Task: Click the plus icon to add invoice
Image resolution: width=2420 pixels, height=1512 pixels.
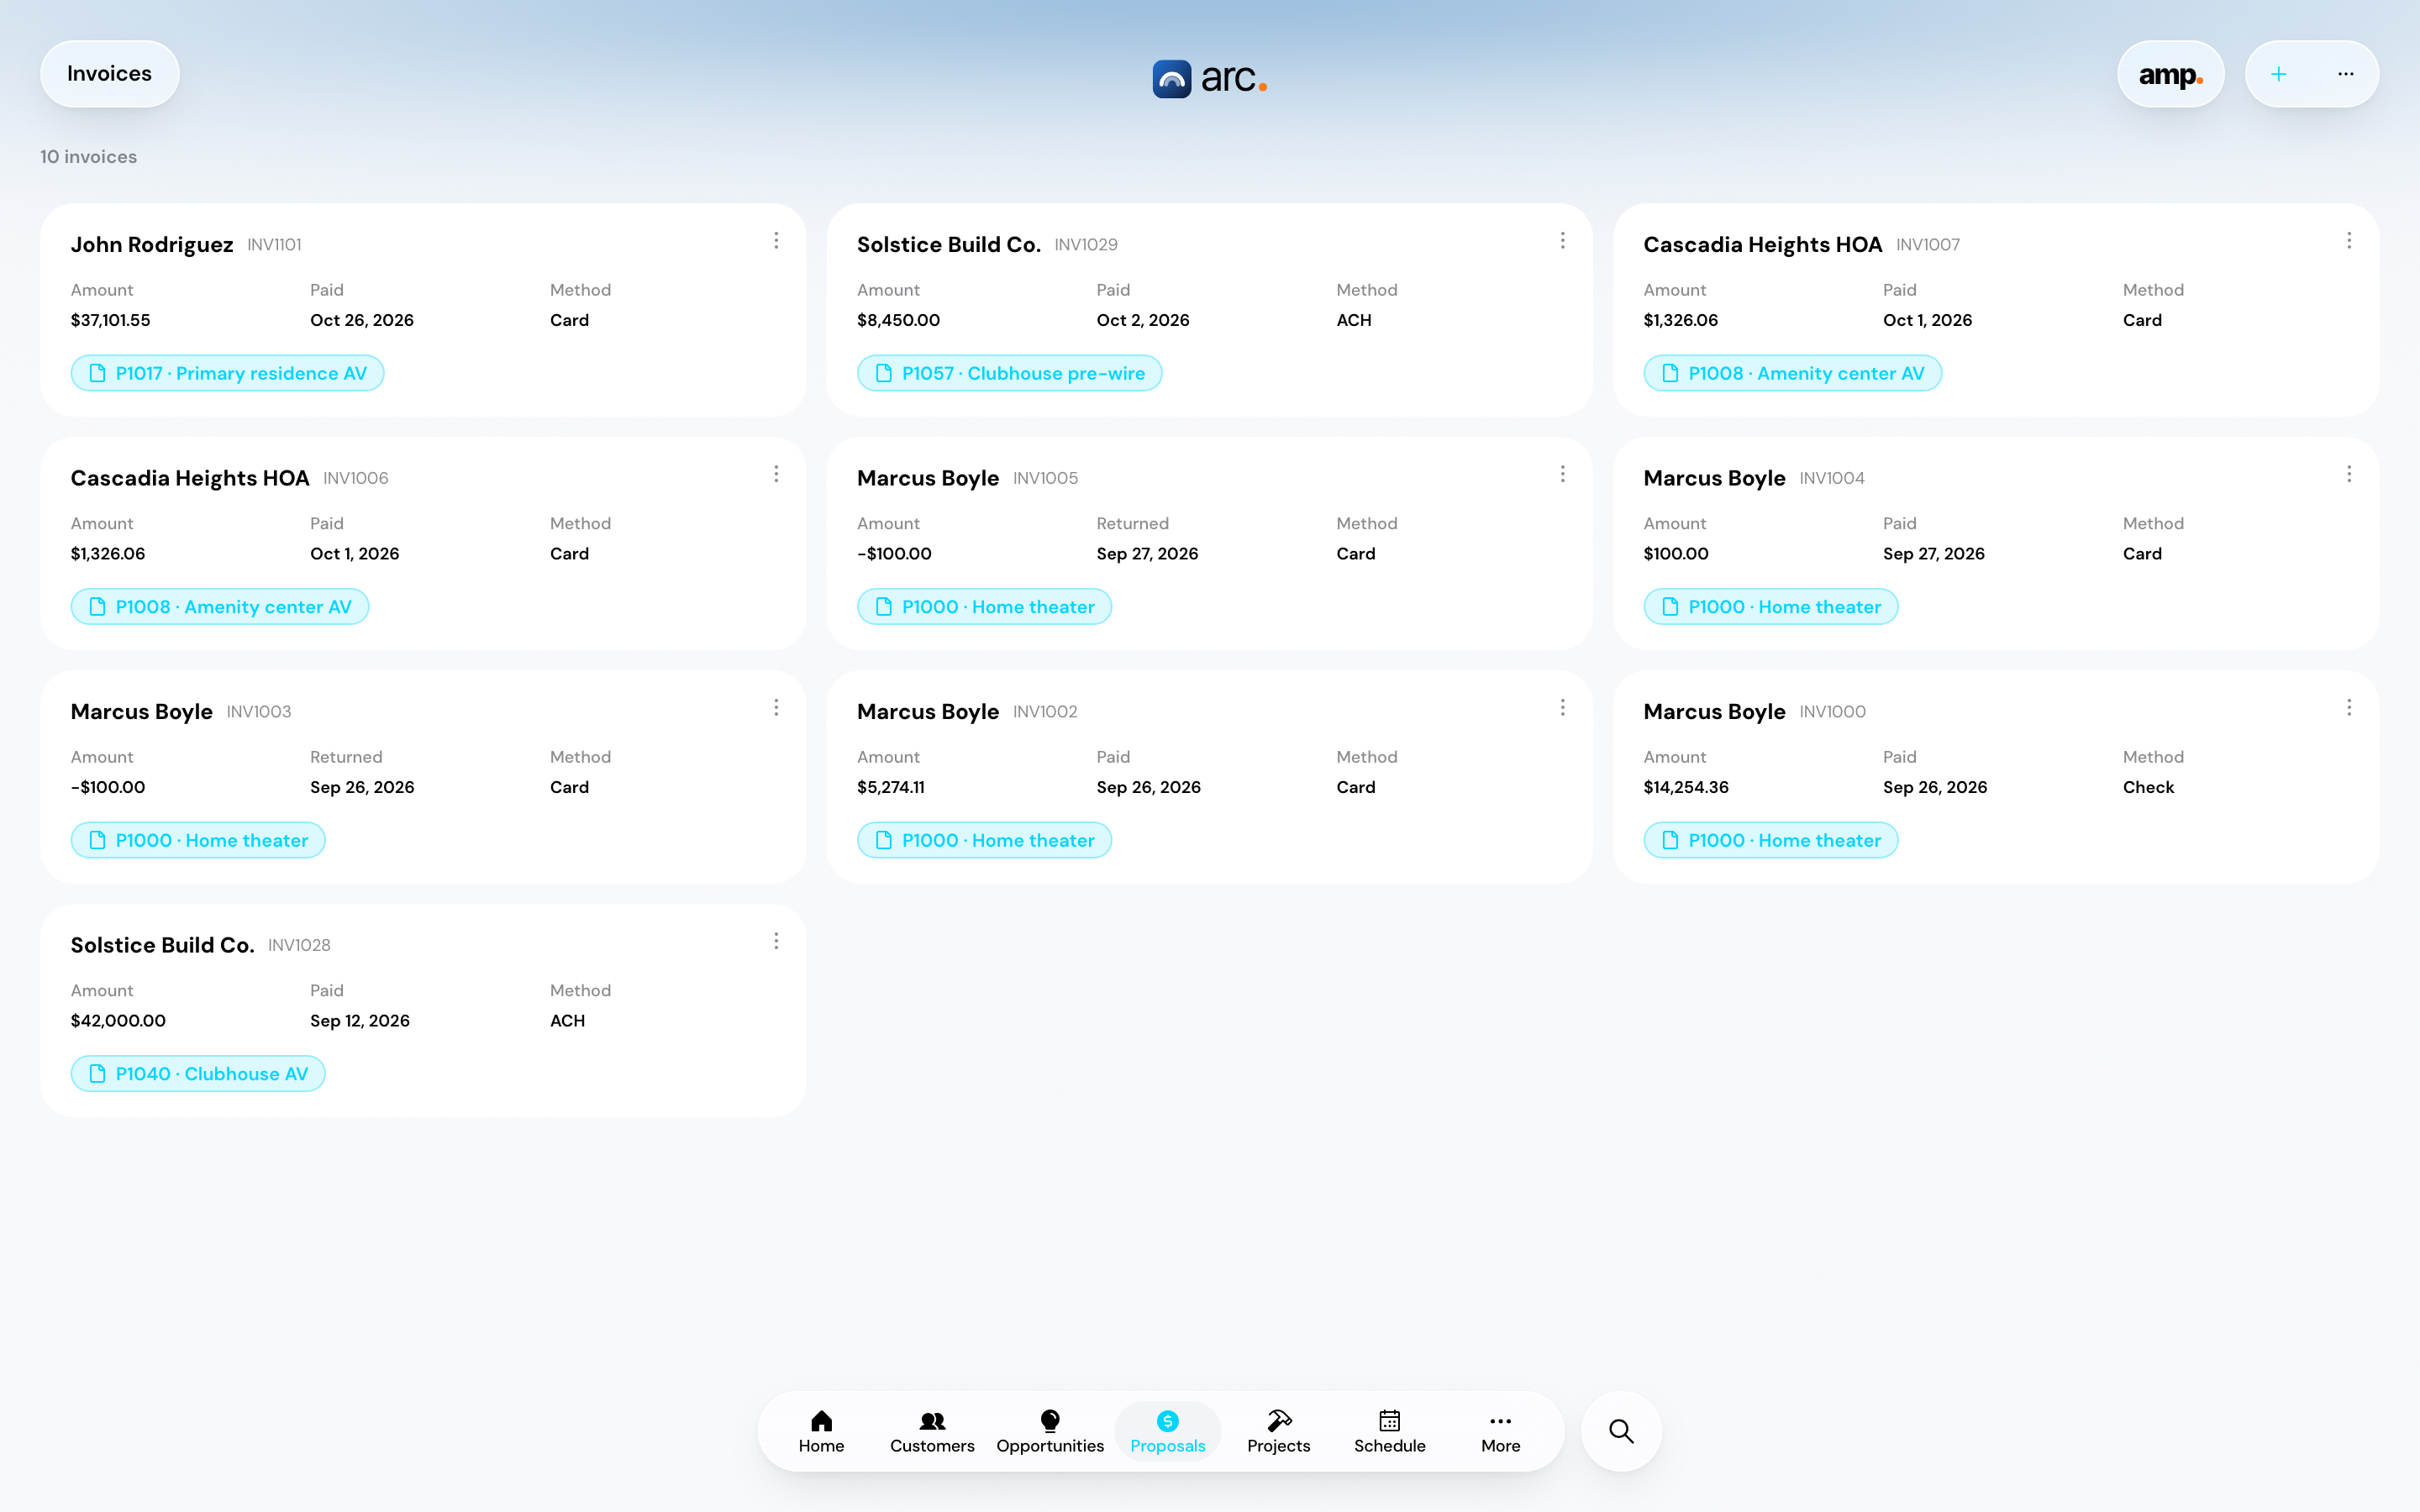Action: click(2279, 74)
